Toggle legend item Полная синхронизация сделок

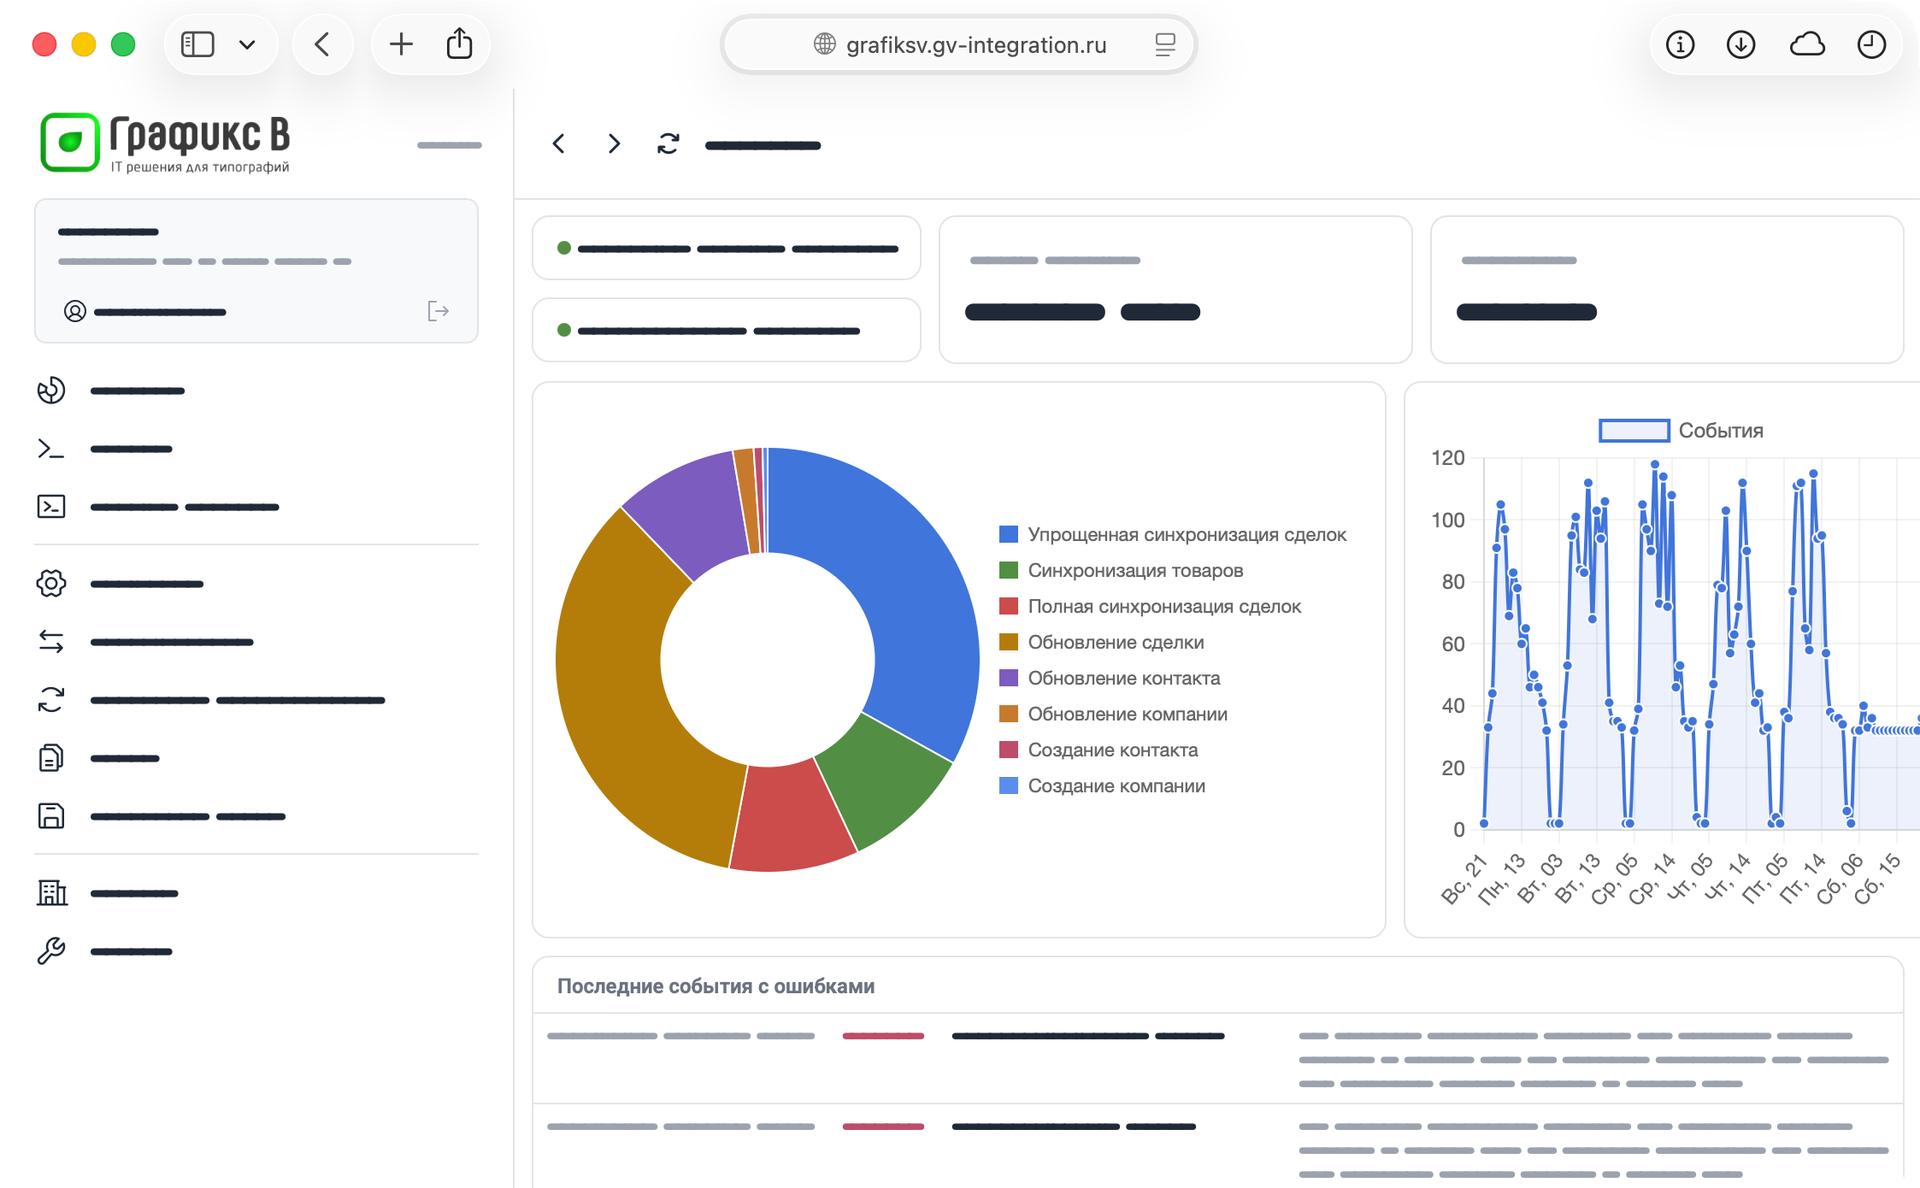tap(1150, 606)
